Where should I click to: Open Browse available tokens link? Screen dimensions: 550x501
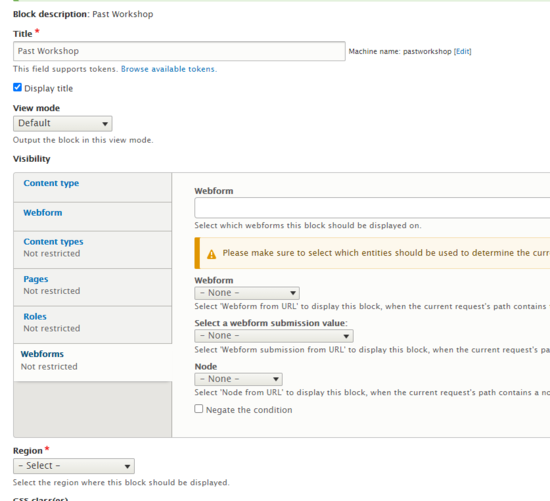(169, 69)
